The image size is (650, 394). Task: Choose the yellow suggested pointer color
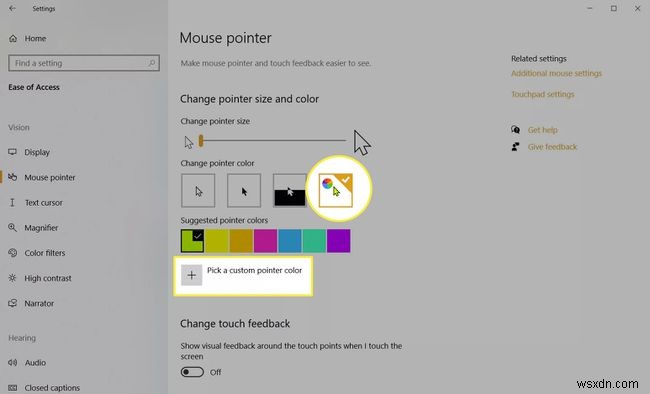pyautogui.click(x=217, y=241)
